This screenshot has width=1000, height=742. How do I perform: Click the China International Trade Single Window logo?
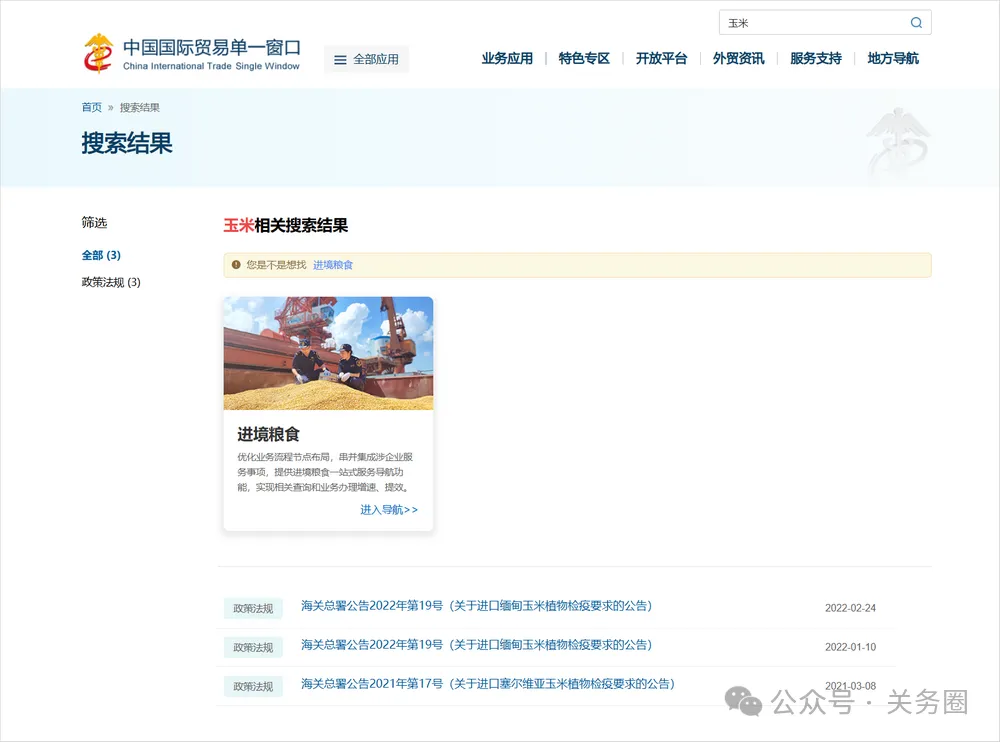pos(191,54)
